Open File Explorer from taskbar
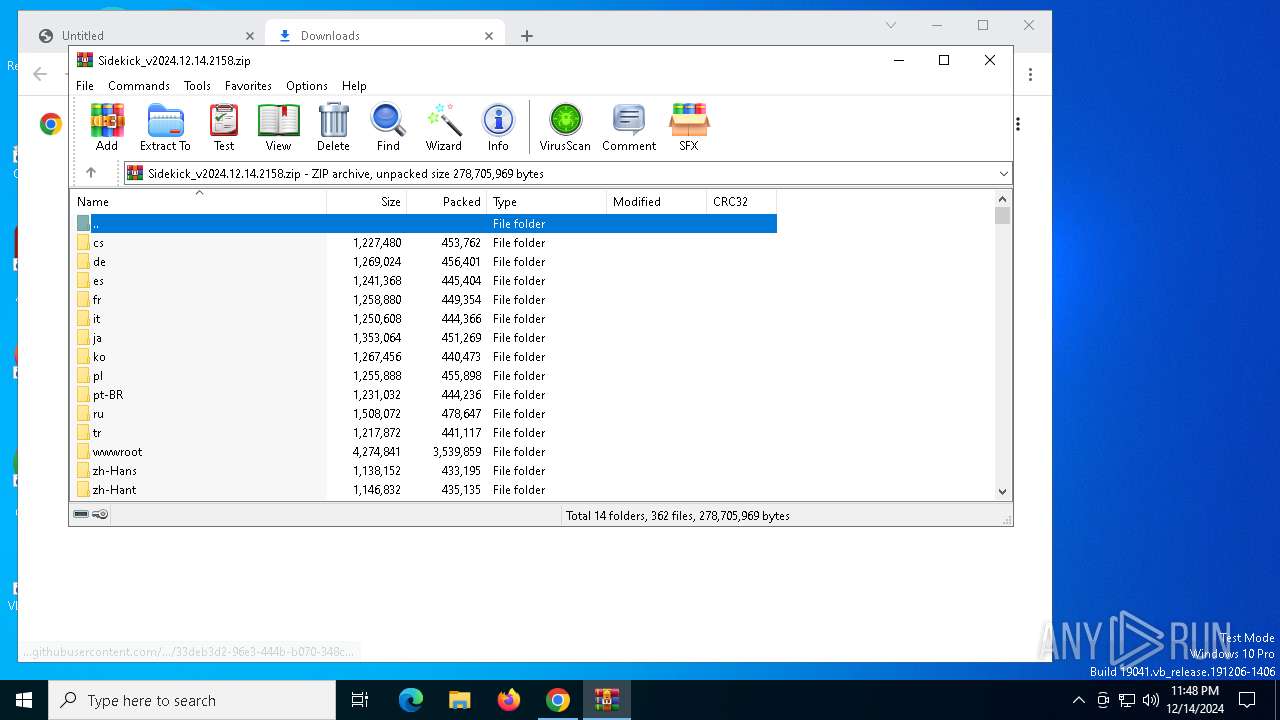This screenshot has width=1280, height=720. click(459, 700)
